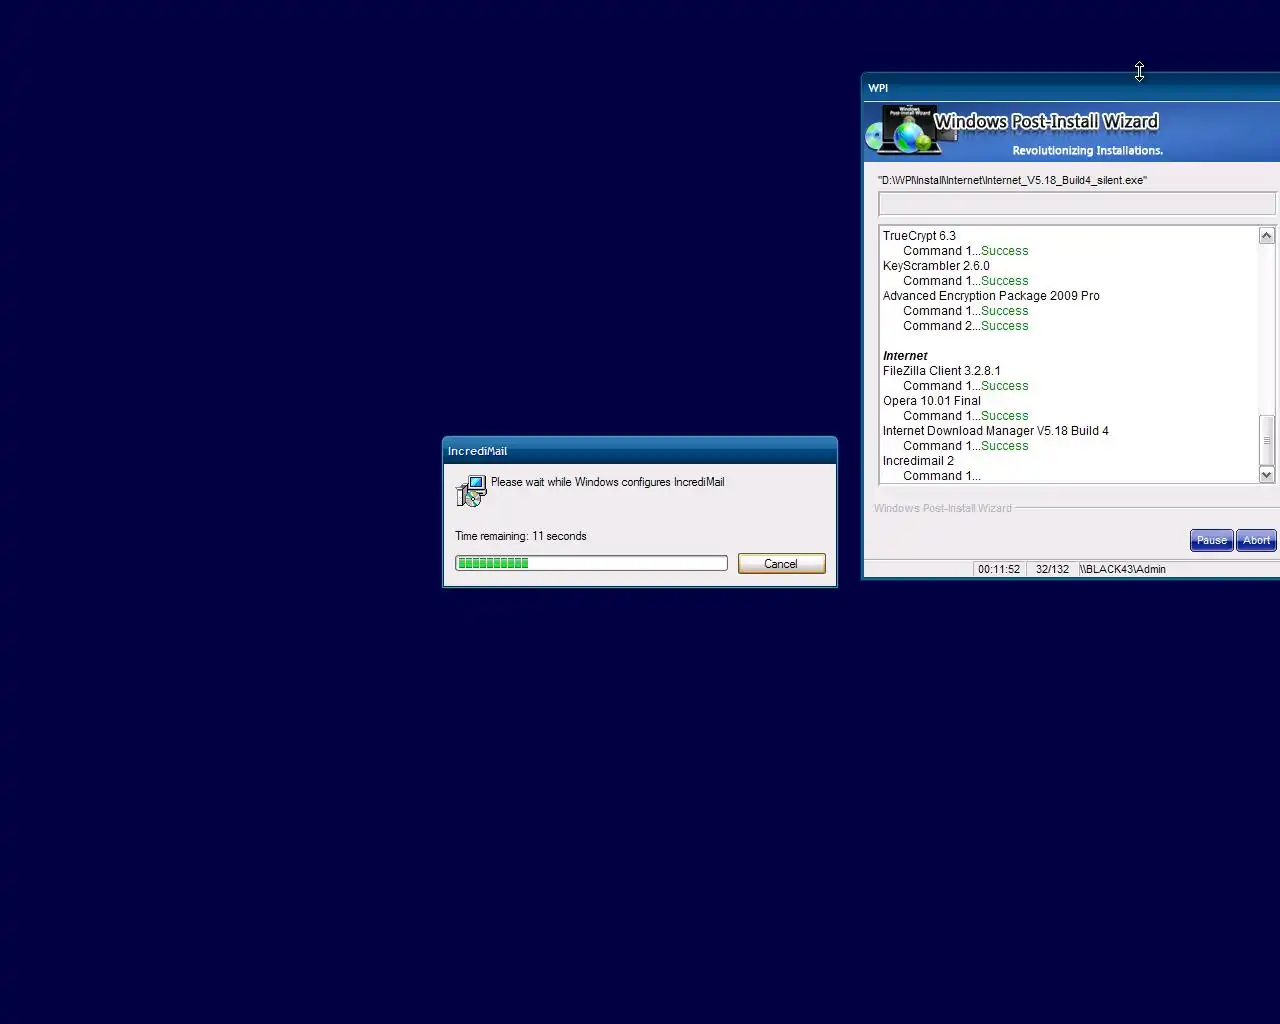
Task: Click the IncrediMail installer icon
Action: [471, 491]
